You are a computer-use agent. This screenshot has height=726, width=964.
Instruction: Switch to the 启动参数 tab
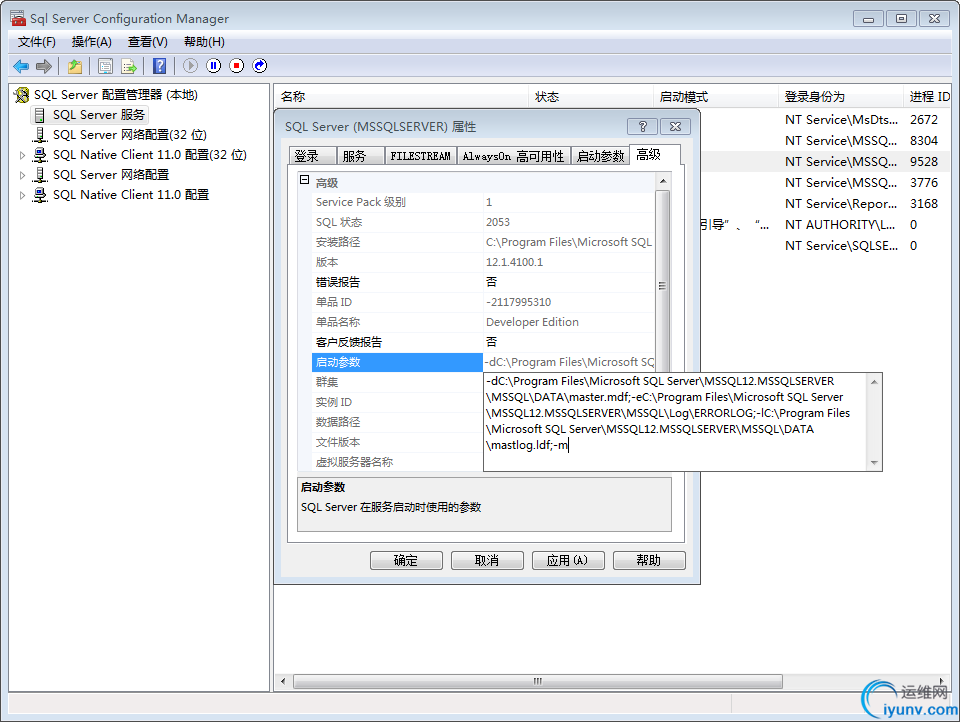(x=601, y=156)
